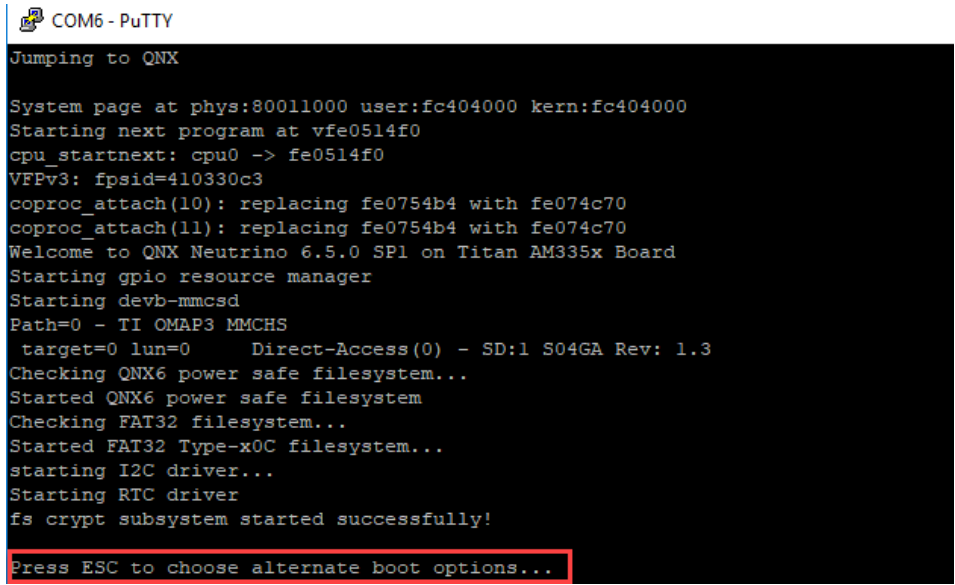Click the "System page at phys" line
Viewport: 955px width, 585px height.
click(x=348, y=107)
